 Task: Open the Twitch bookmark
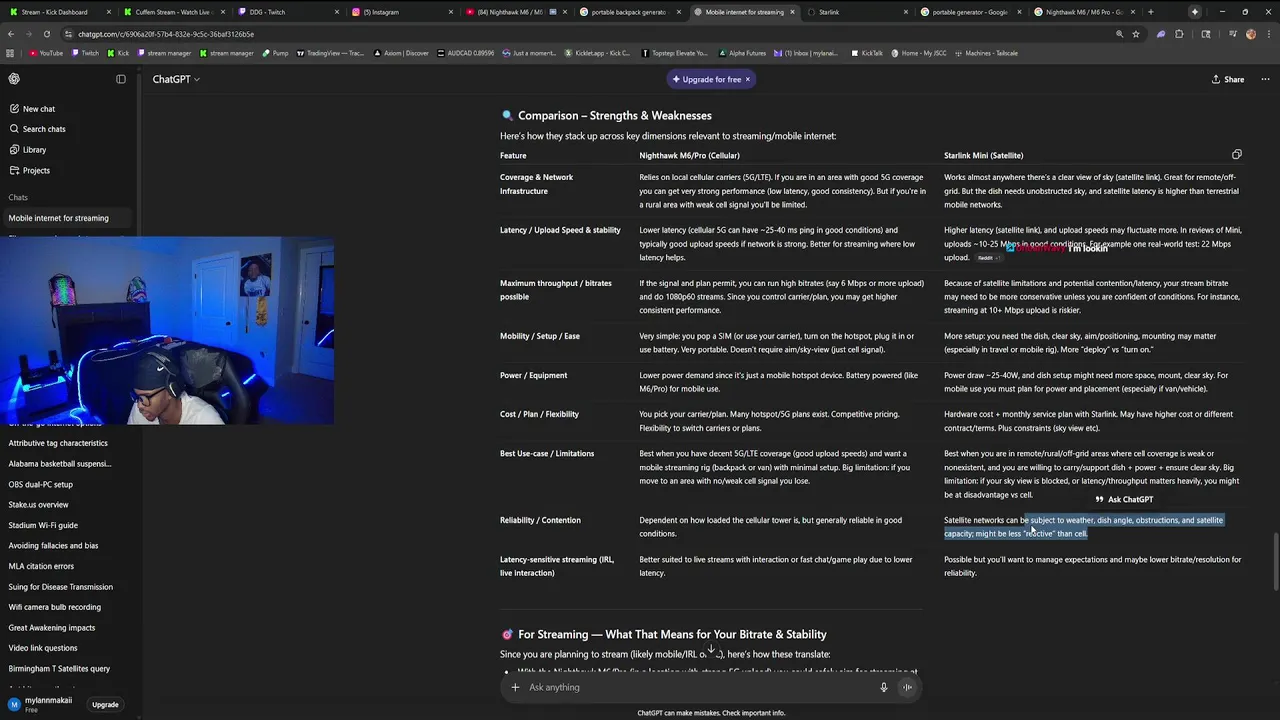(85, 53)
